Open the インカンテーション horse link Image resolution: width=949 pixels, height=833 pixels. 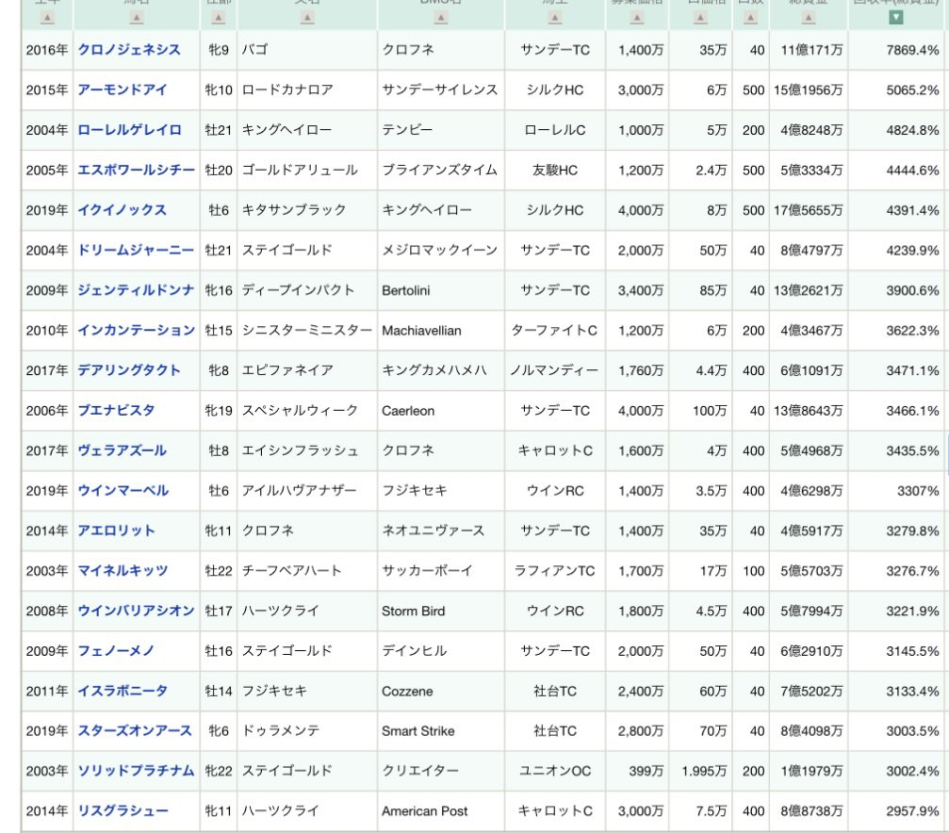136,330
